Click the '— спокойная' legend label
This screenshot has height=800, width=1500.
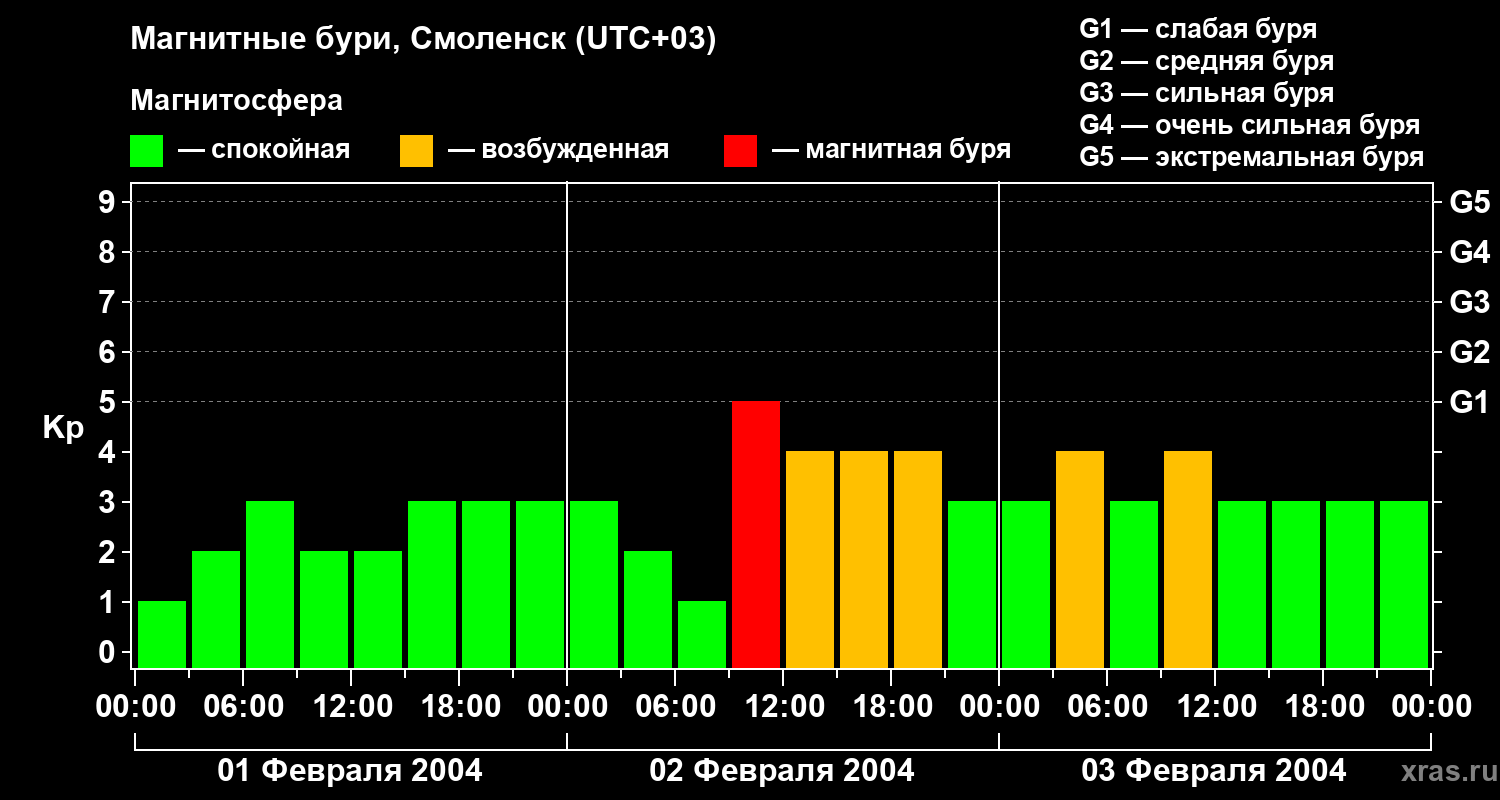pos(264,150)
